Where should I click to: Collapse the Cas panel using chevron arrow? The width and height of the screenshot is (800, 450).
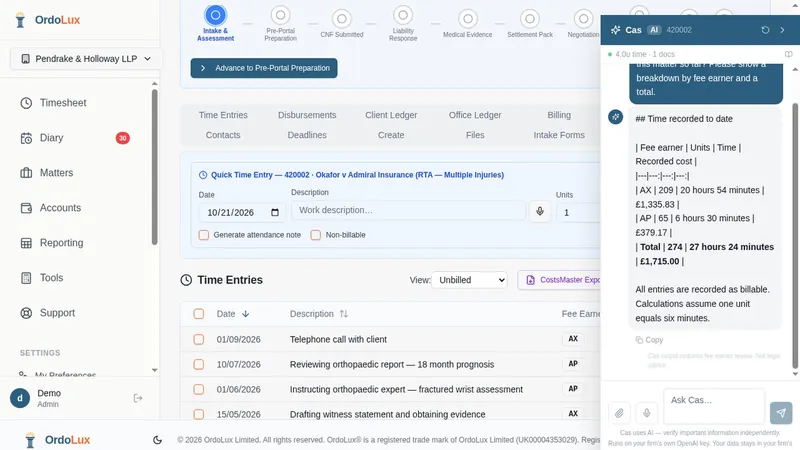tap(782, 30)
